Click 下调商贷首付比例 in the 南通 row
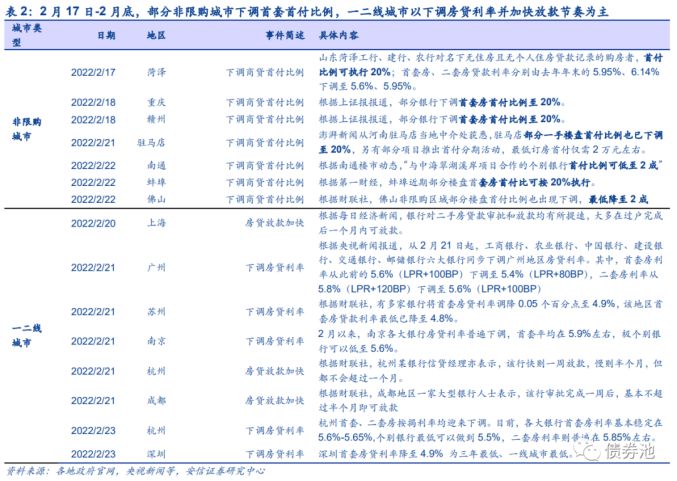Screen dimensions: 677x481 coord(265,165)
